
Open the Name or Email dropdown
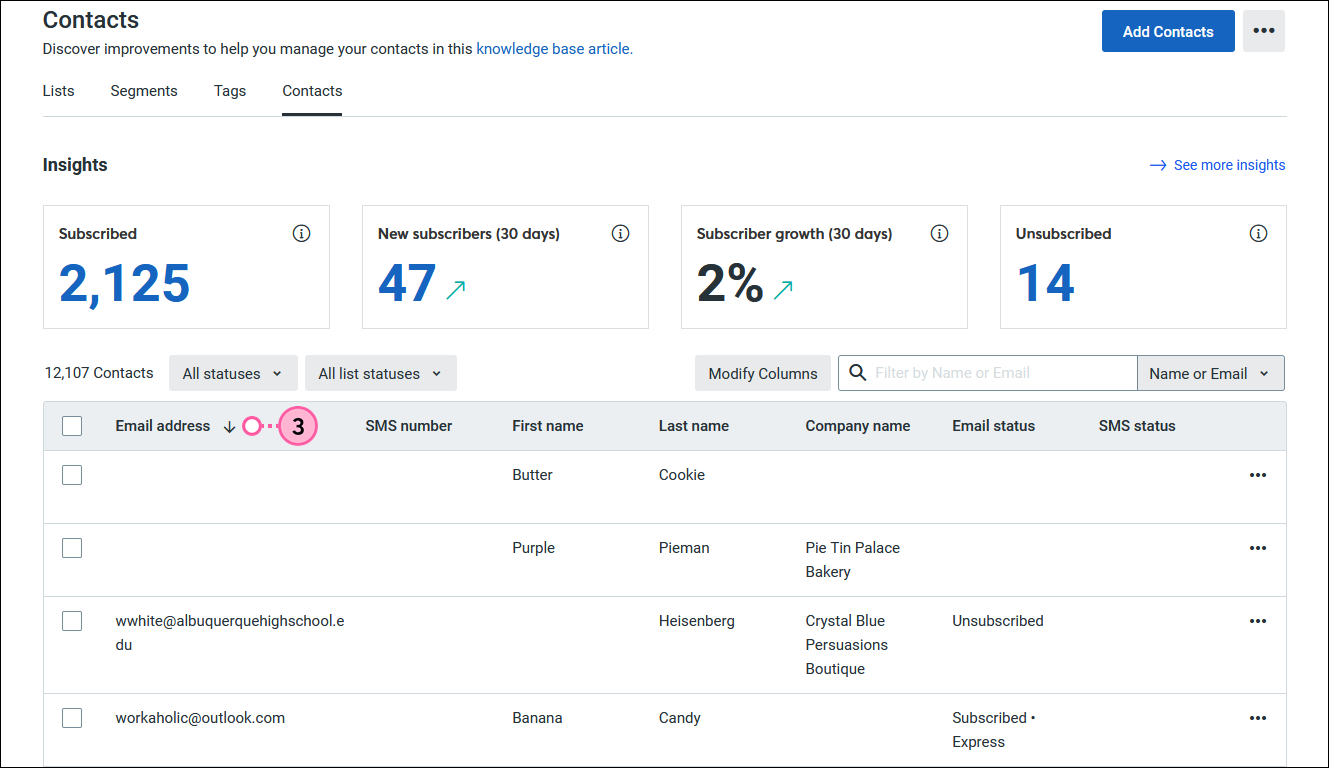(1210, 373)
